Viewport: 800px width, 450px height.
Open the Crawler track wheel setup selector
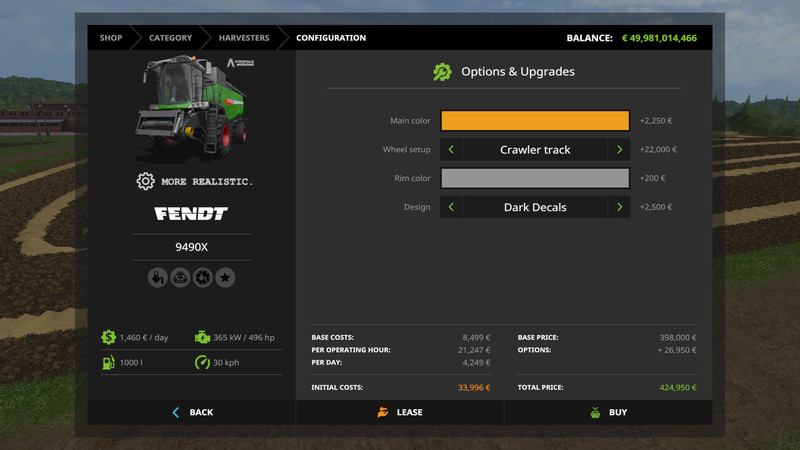coord(535,150)
